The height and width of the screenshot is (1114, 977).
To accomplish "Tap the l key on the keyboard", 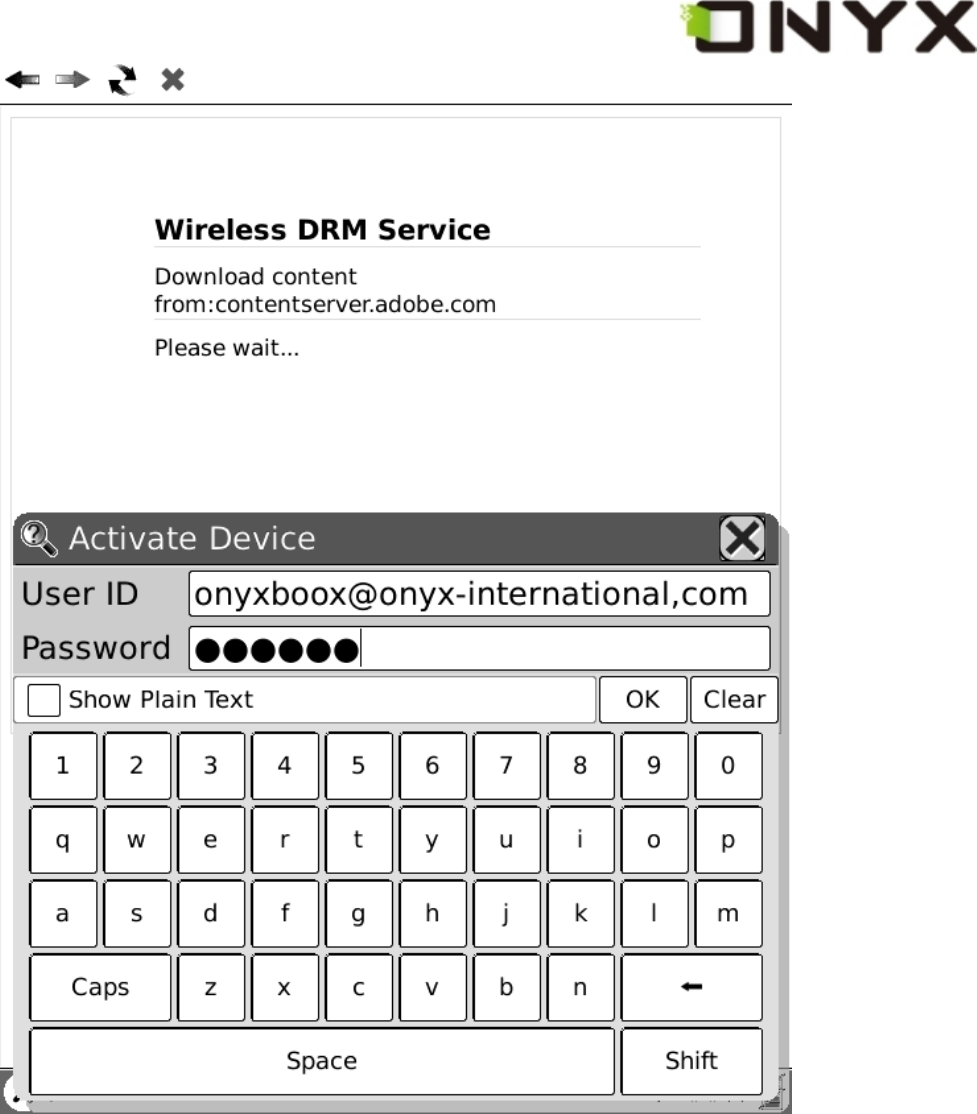I will click(x=654, y=914).
